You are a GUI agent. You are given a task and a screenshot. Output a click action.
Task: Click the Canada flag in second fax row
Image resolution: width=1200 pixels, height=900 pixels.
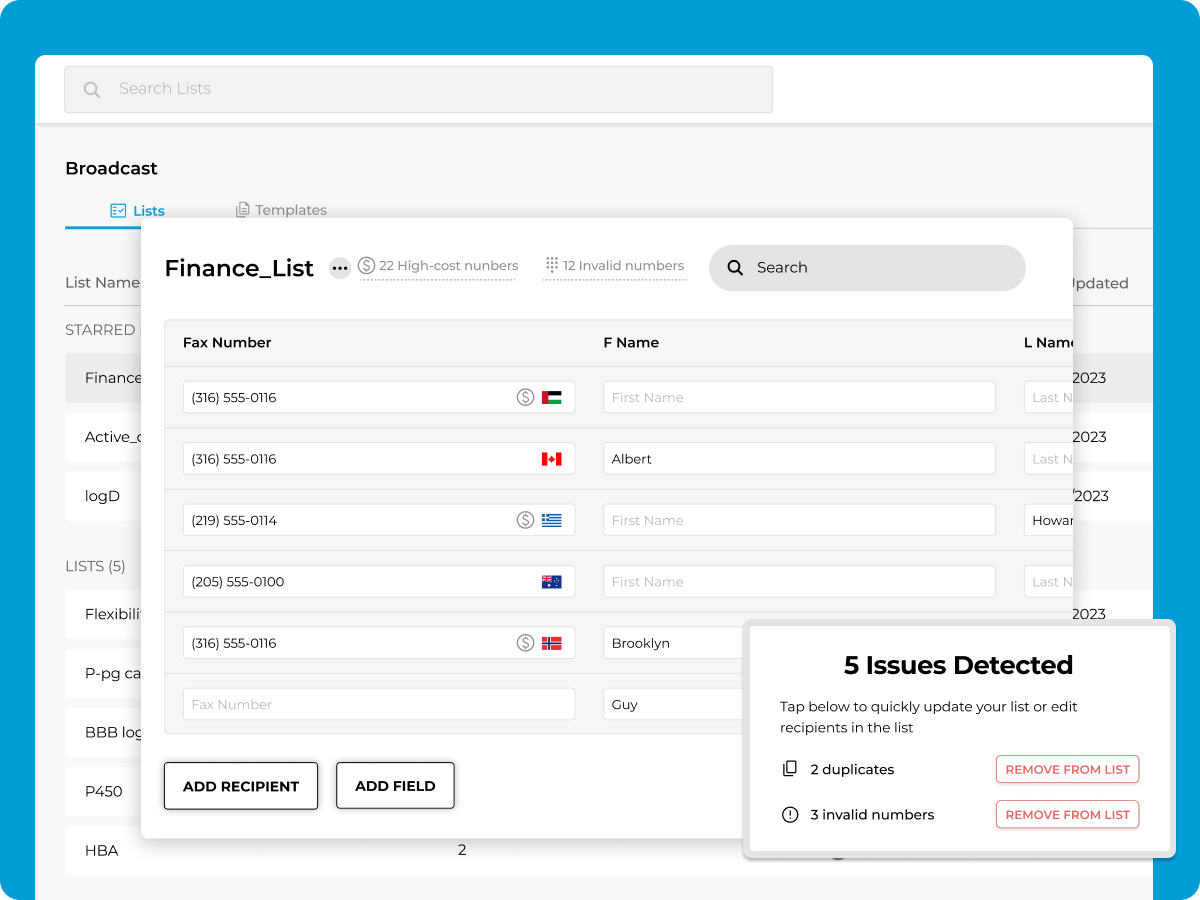pyautogui.click(x=551, y=459)
